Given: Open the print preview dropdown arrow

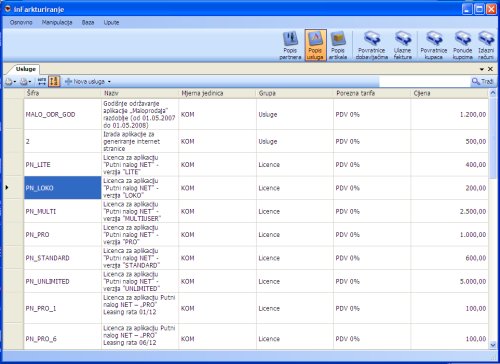Looking at the screenshot, I should (x=15, y=82).
